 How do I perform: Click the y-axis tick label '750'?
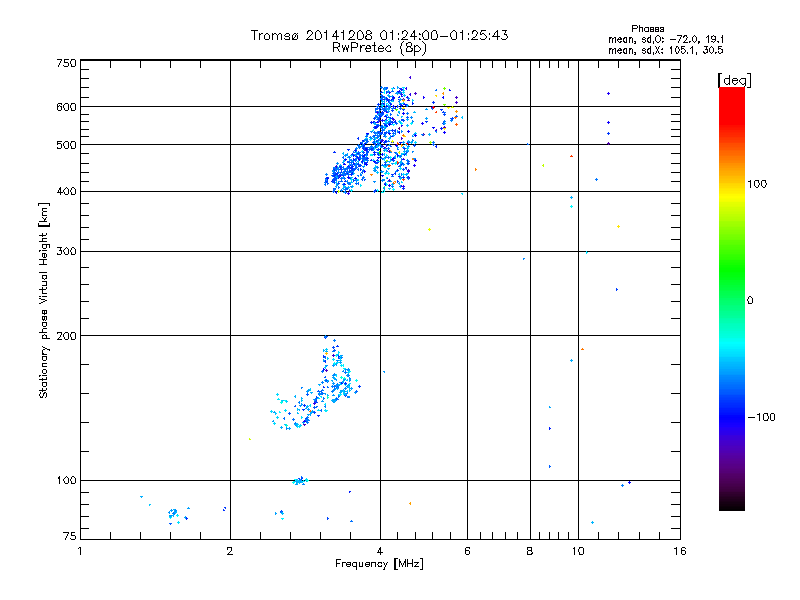pyautogui.click(x=66, y=63)
